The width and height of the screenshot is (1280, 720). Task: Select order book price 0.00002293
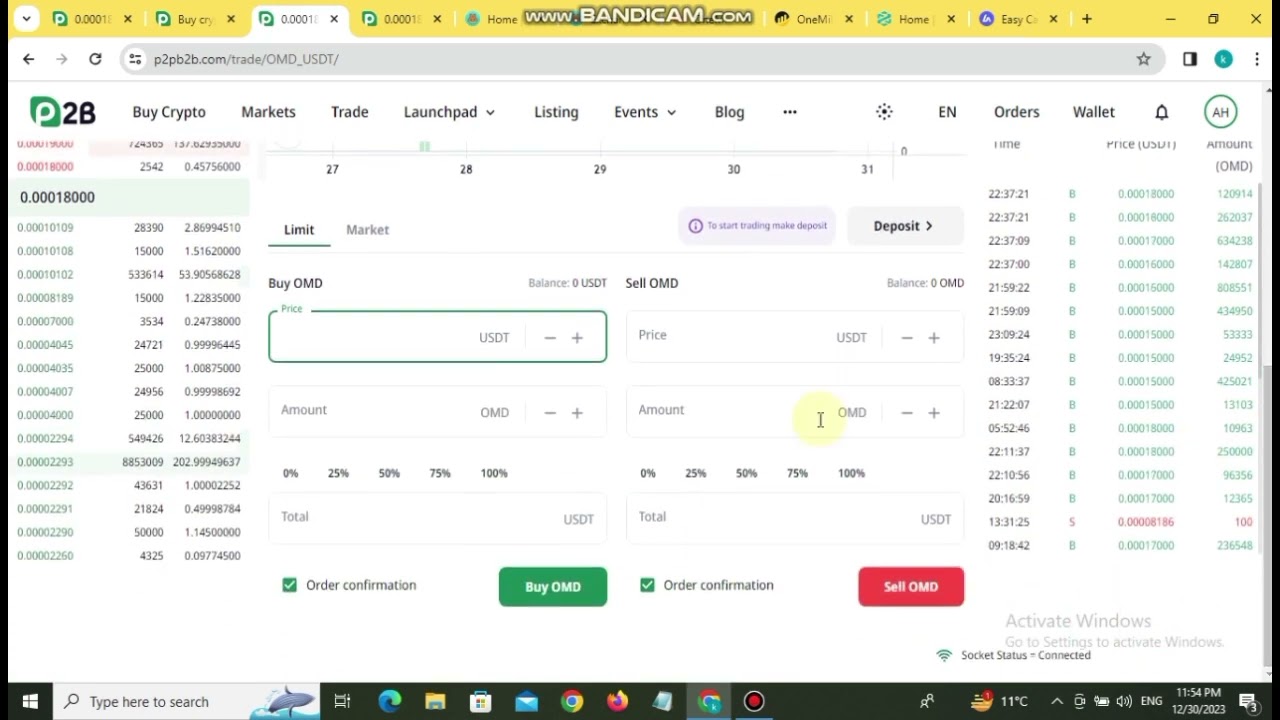coord(45,462)
